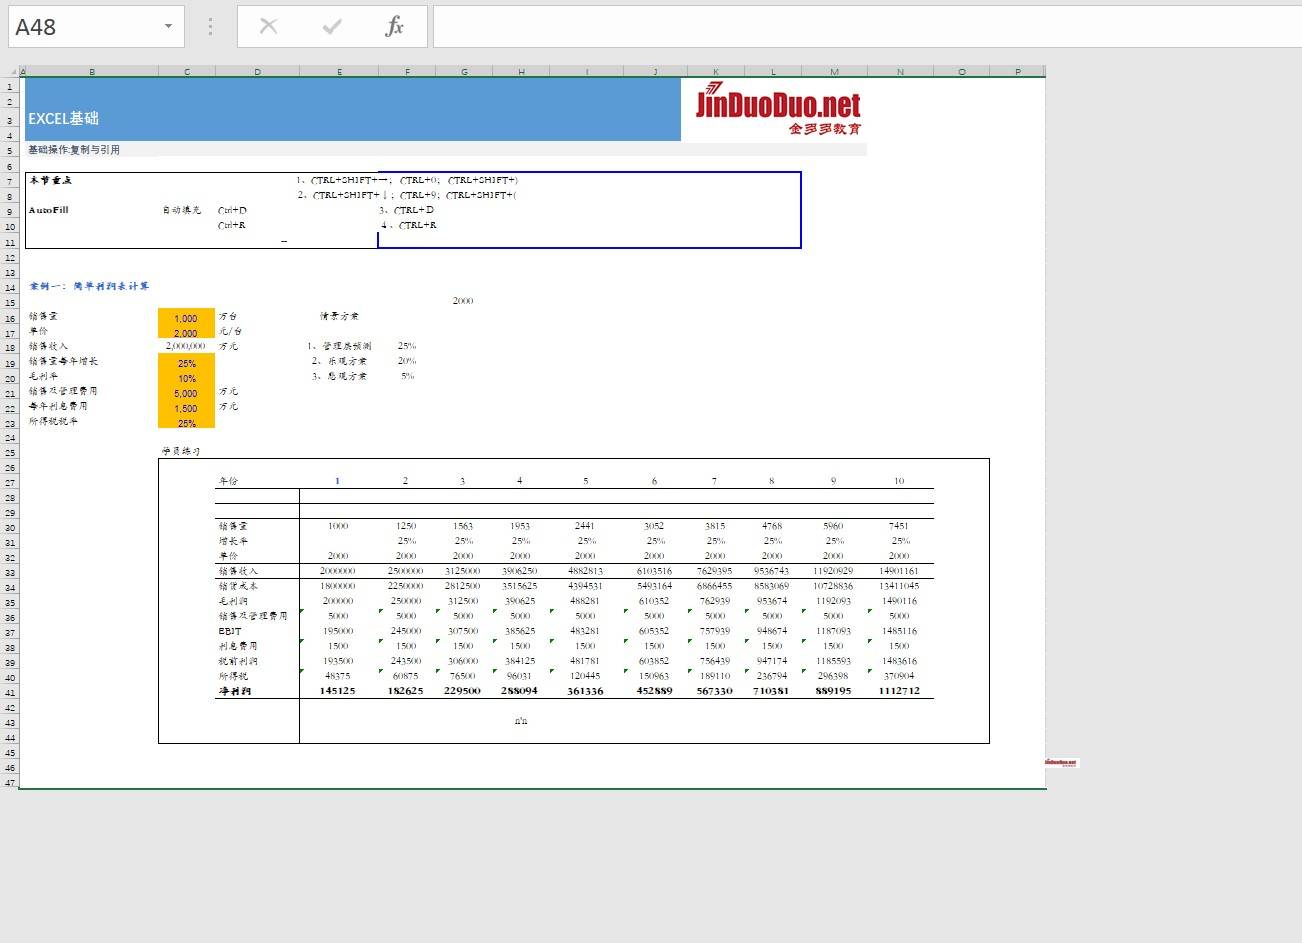This screenshot has width=1302, height=943.
Task: Select column K by its header
Action: 715,72
